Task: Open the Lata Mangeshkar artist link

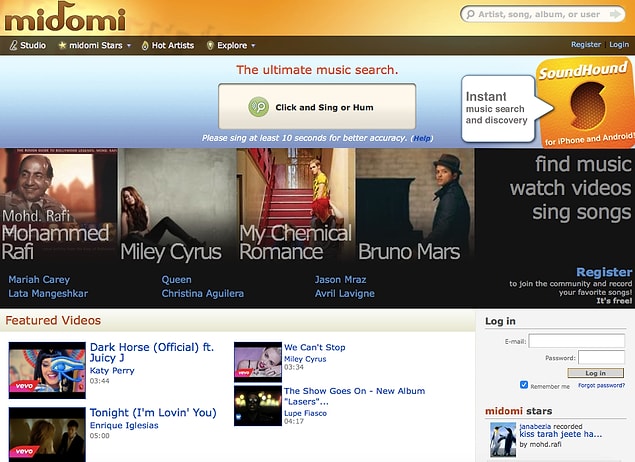Action: coord(48,294)
